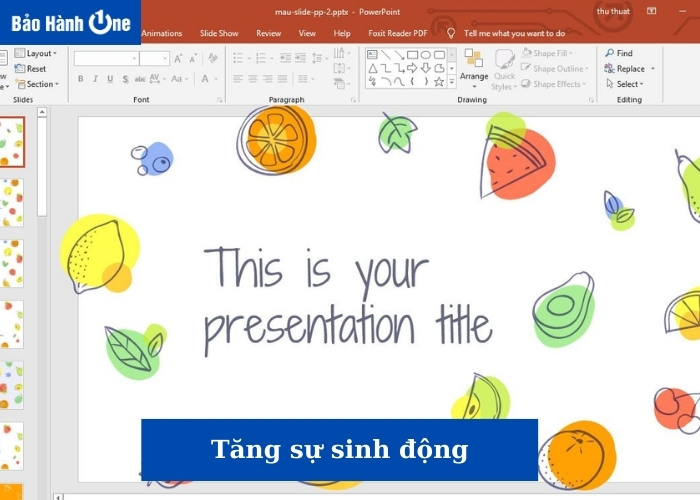Viewport: 700px width, 500px height.
Task: Toggle Align Left paragraph
Action: (x=238, y=79)
